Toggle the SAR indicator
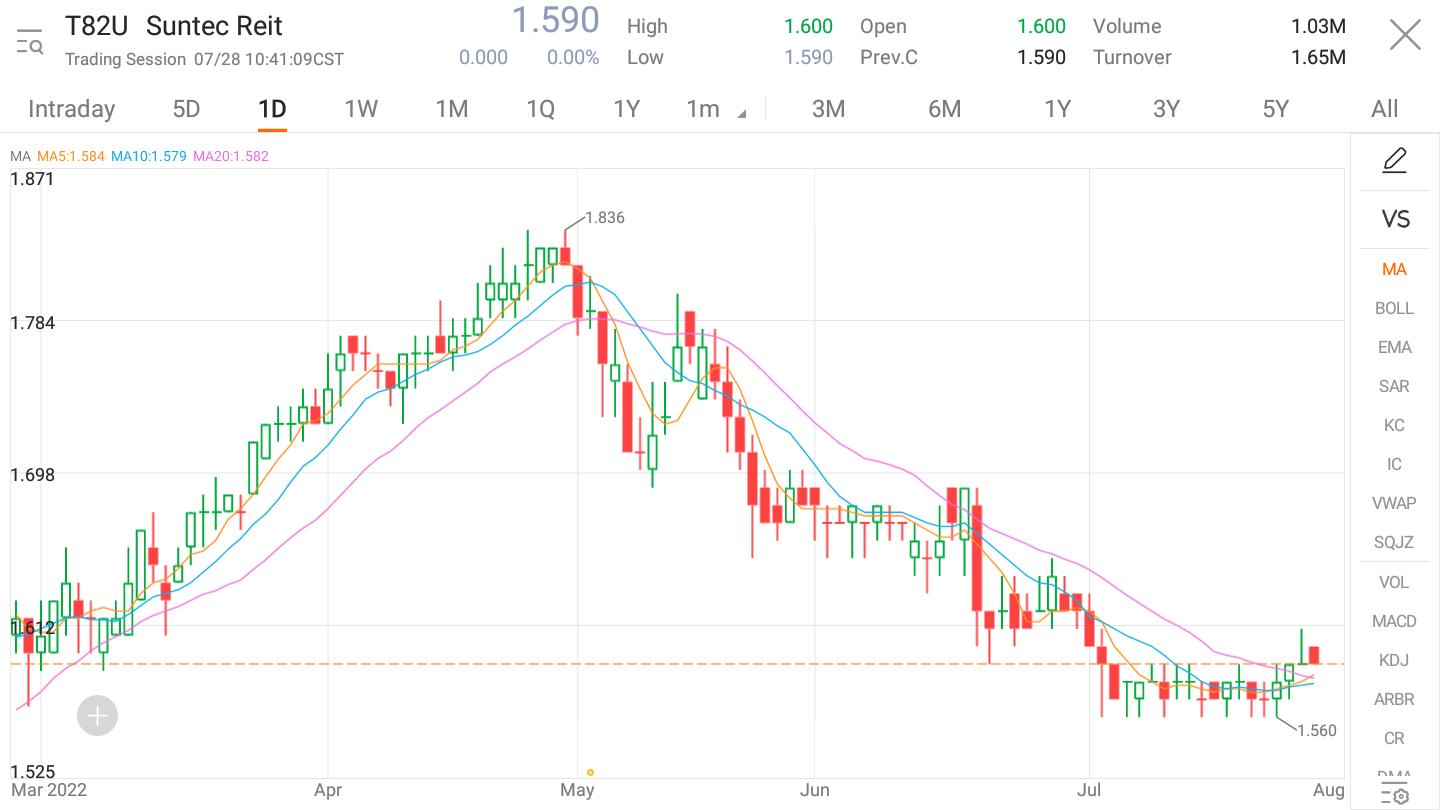This screenshot has width=1440, height=810. tap(1394, 386)
